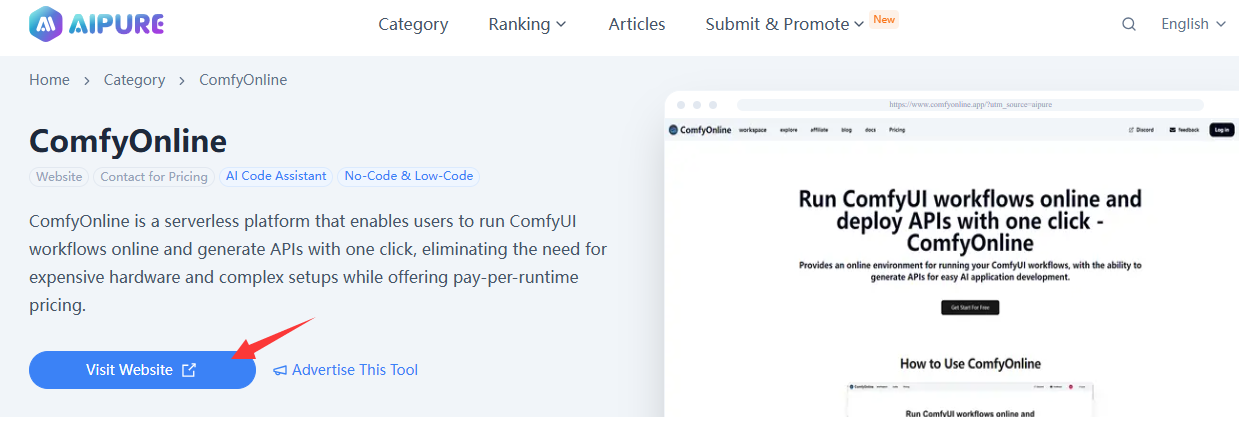Click the ComfyOnline breadcrumb
1239x427 pixels.
(243, 80)
